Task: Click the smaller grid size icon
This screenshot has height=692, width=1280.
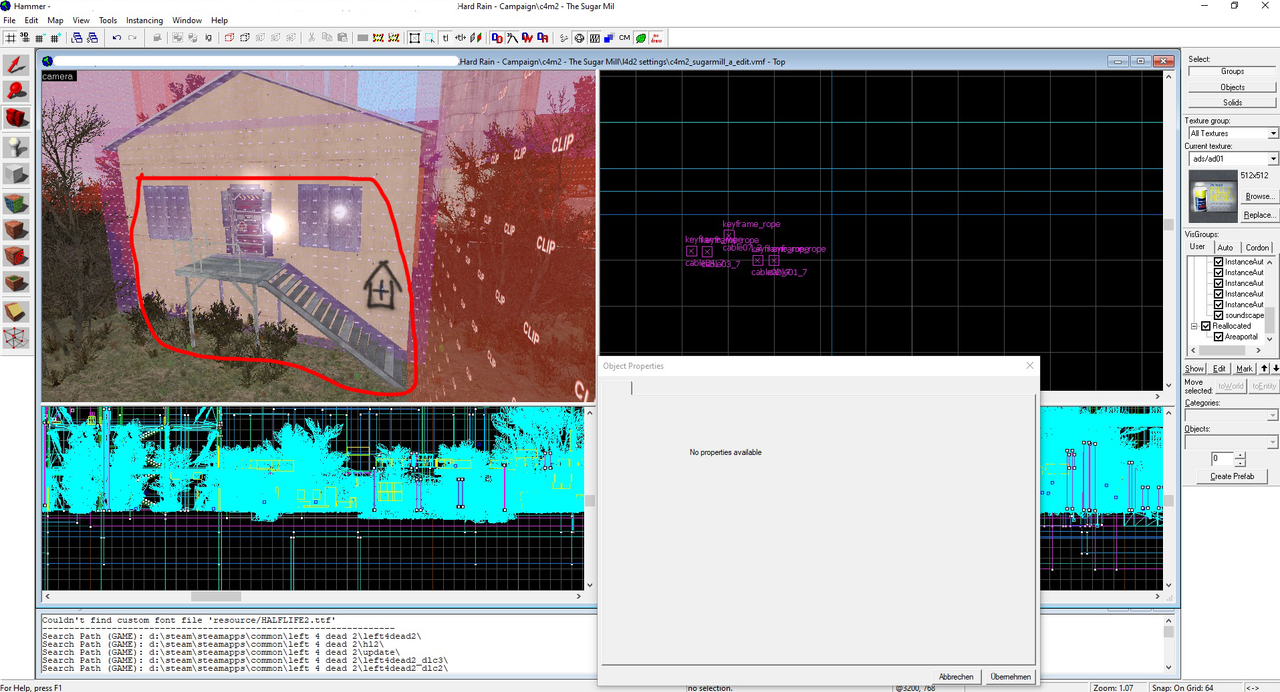Action: point(40,38)
